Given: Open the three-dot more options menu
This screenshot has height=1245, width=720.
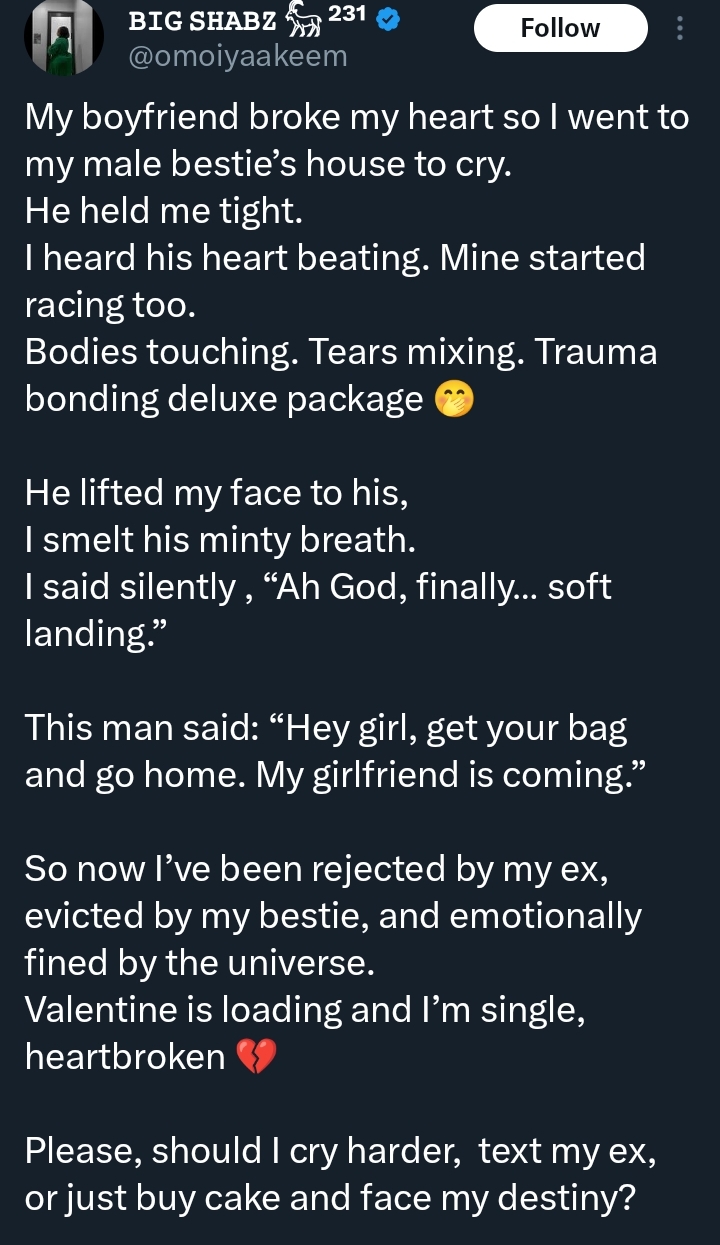Looking at the screenshot, I should click(x=680, y=28).
